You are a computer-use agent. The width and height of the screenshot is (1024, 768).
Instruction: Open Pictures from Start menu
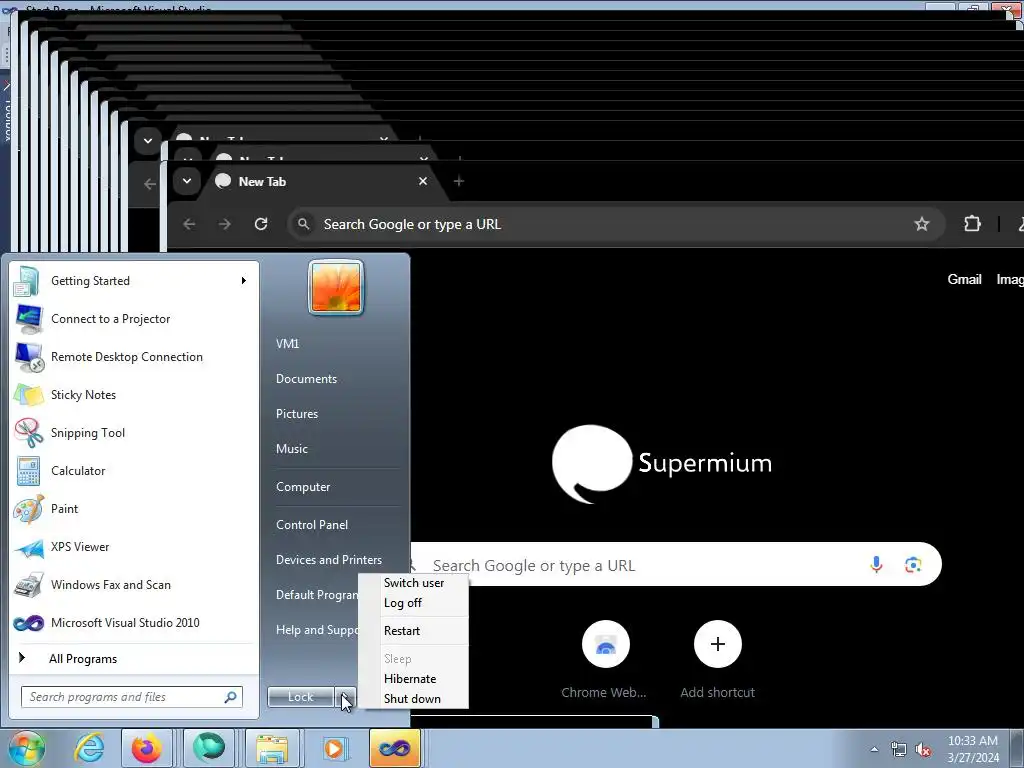click(x=296, y=414)
